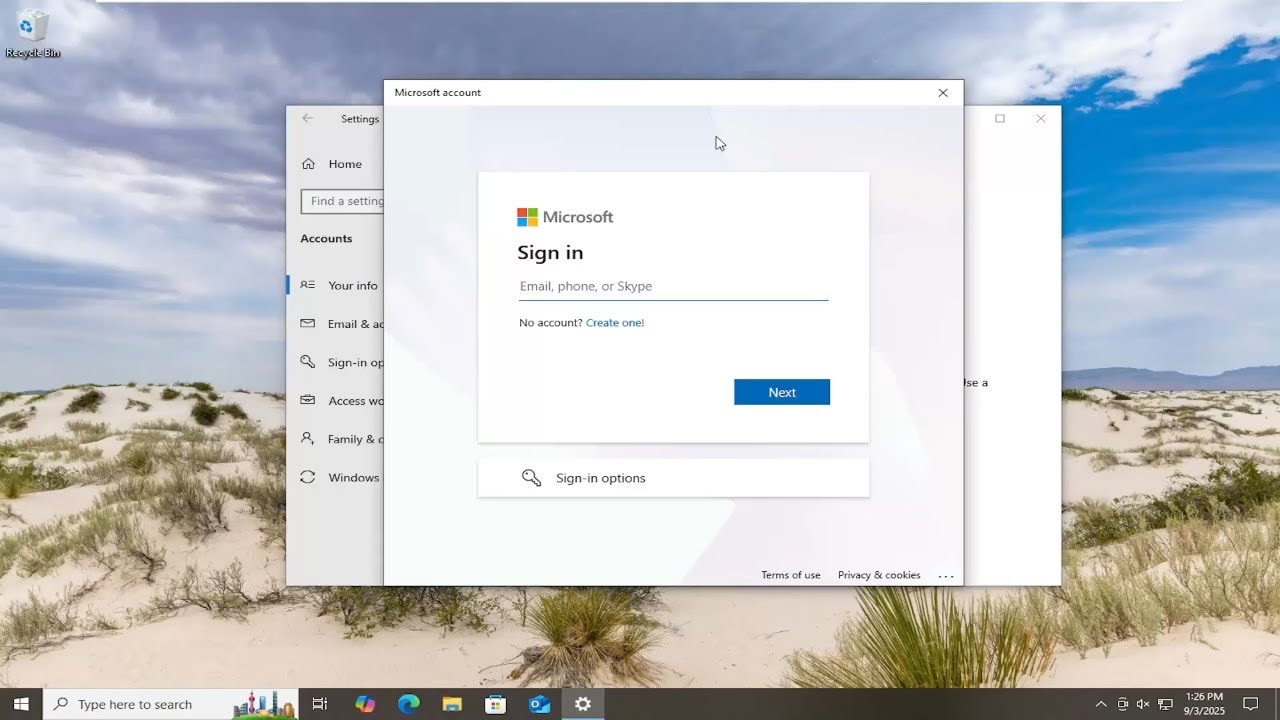Click the Microsoft logo
The image size is (1280, 720).
coord(565,217)
